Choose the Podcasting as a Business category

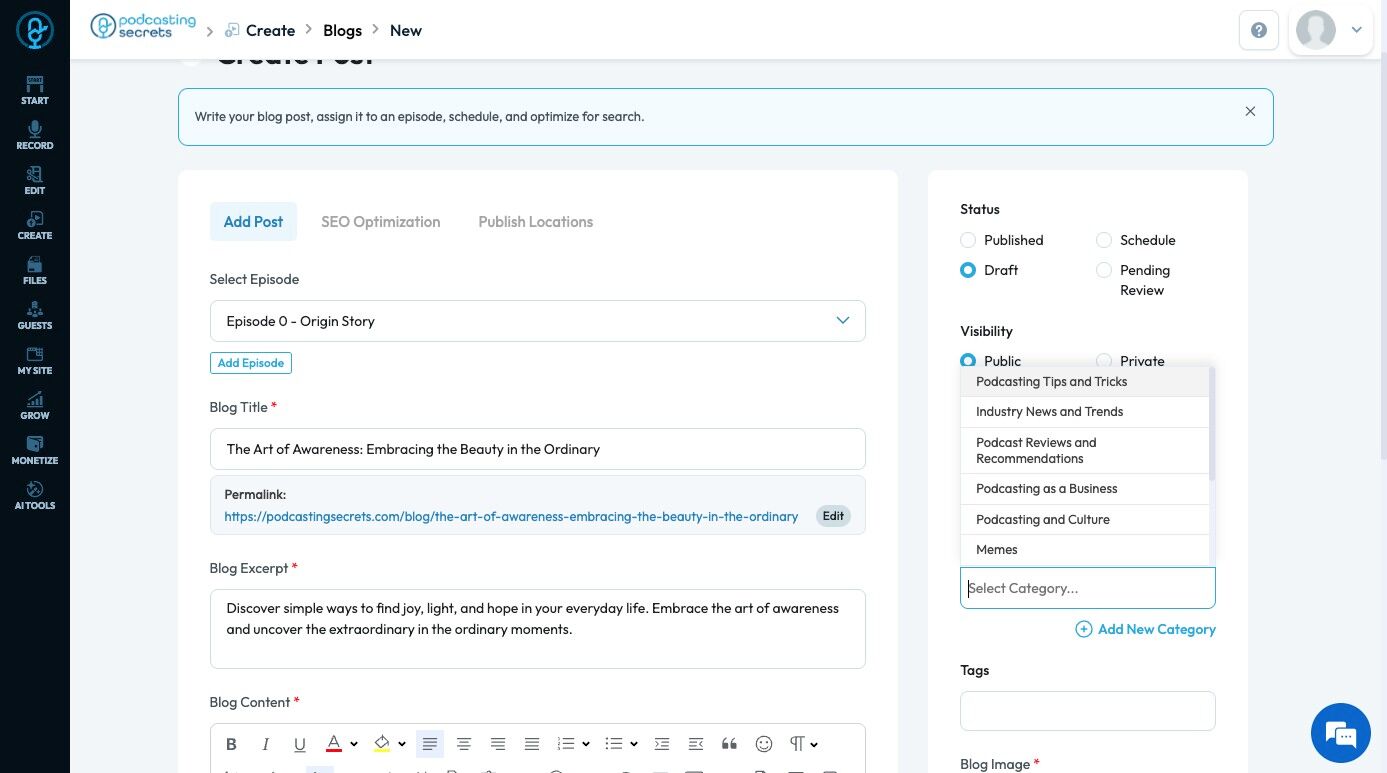(x=1085, y=489)
